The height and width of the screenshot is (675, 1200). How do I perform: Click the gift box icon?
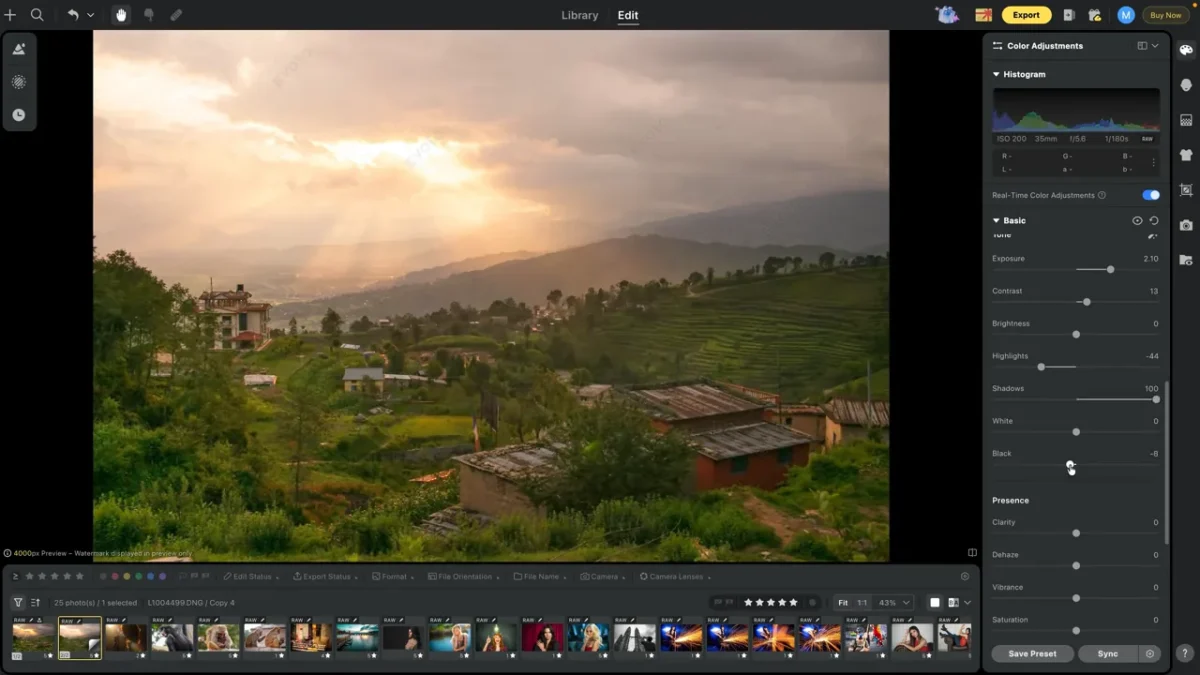pyautogui.click(x=1095, y=15)
